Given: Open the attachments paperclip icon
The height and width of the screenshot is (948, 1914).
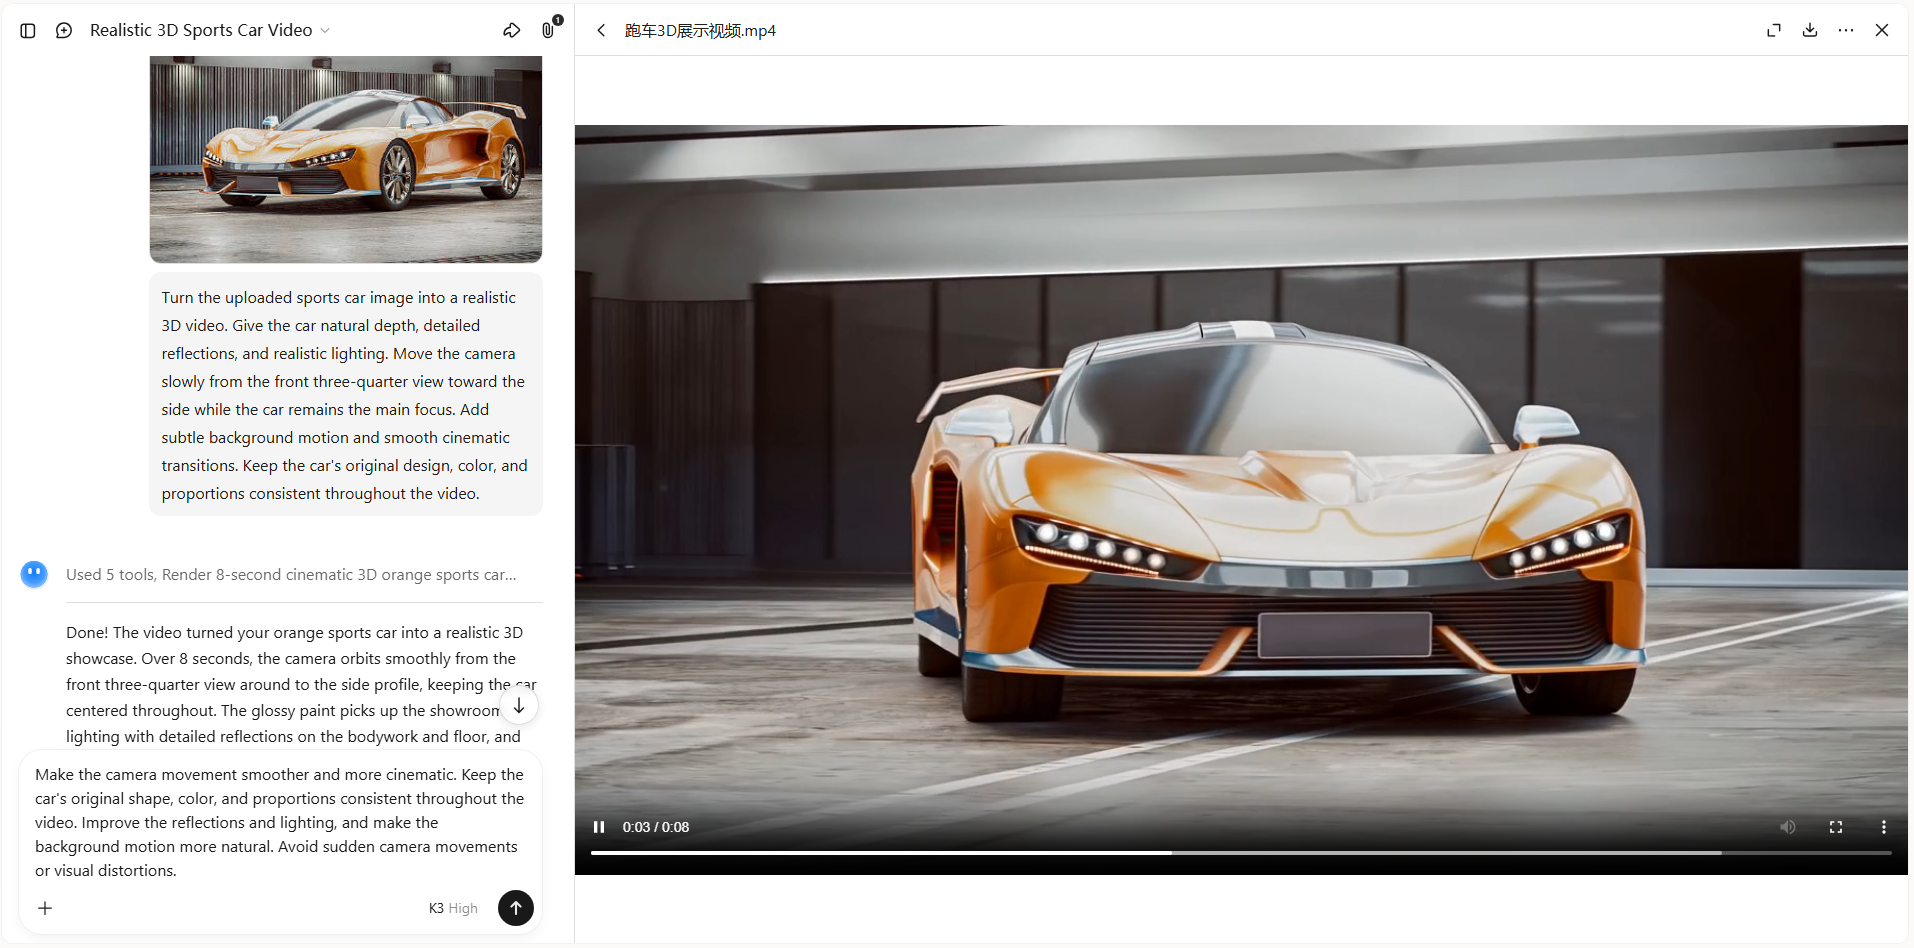Looking at the screenshot, I should [x=548, y=30].
